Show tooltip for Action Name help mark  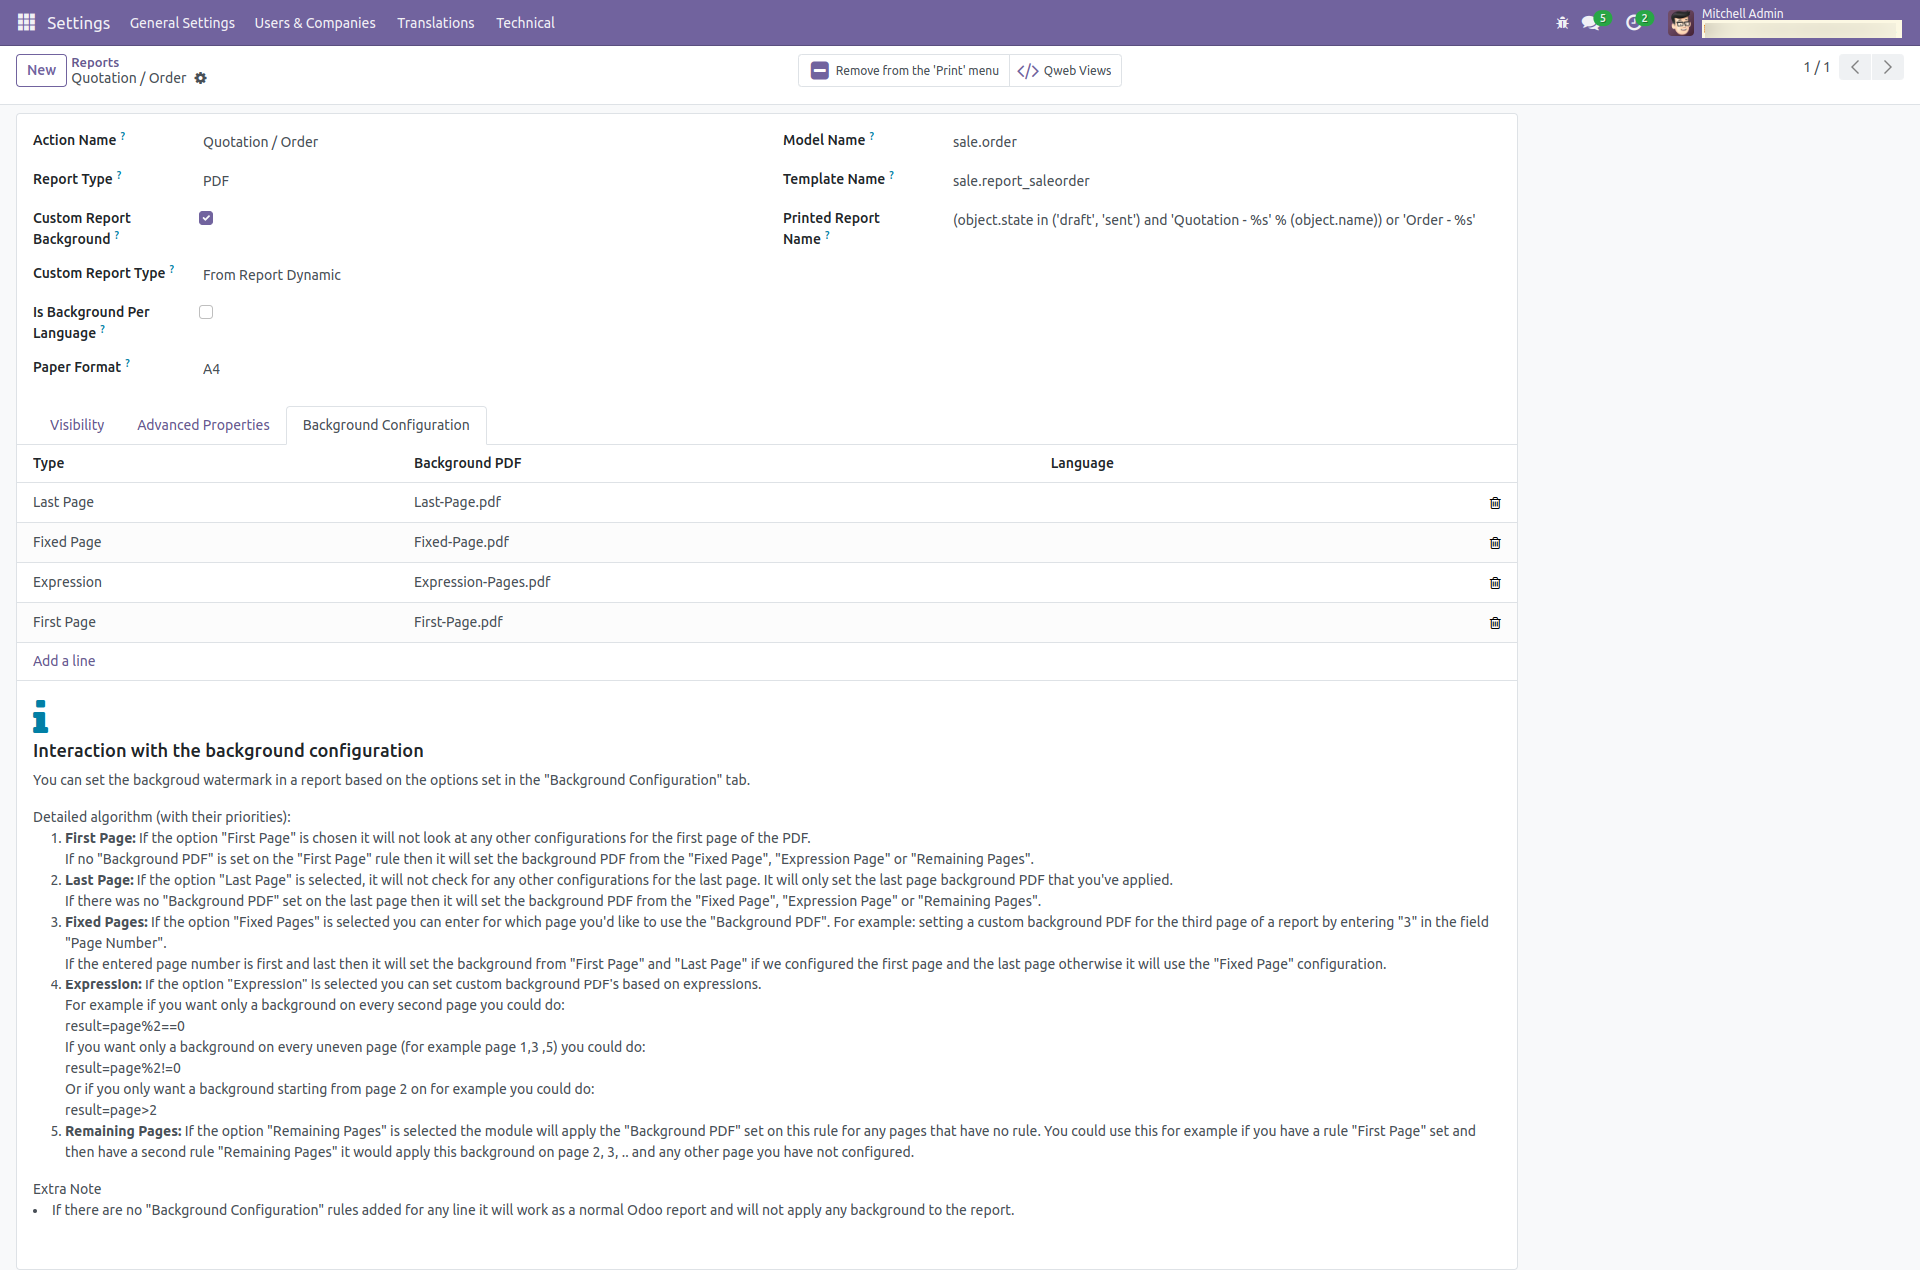pyautogui.click(x=123, y=135)
